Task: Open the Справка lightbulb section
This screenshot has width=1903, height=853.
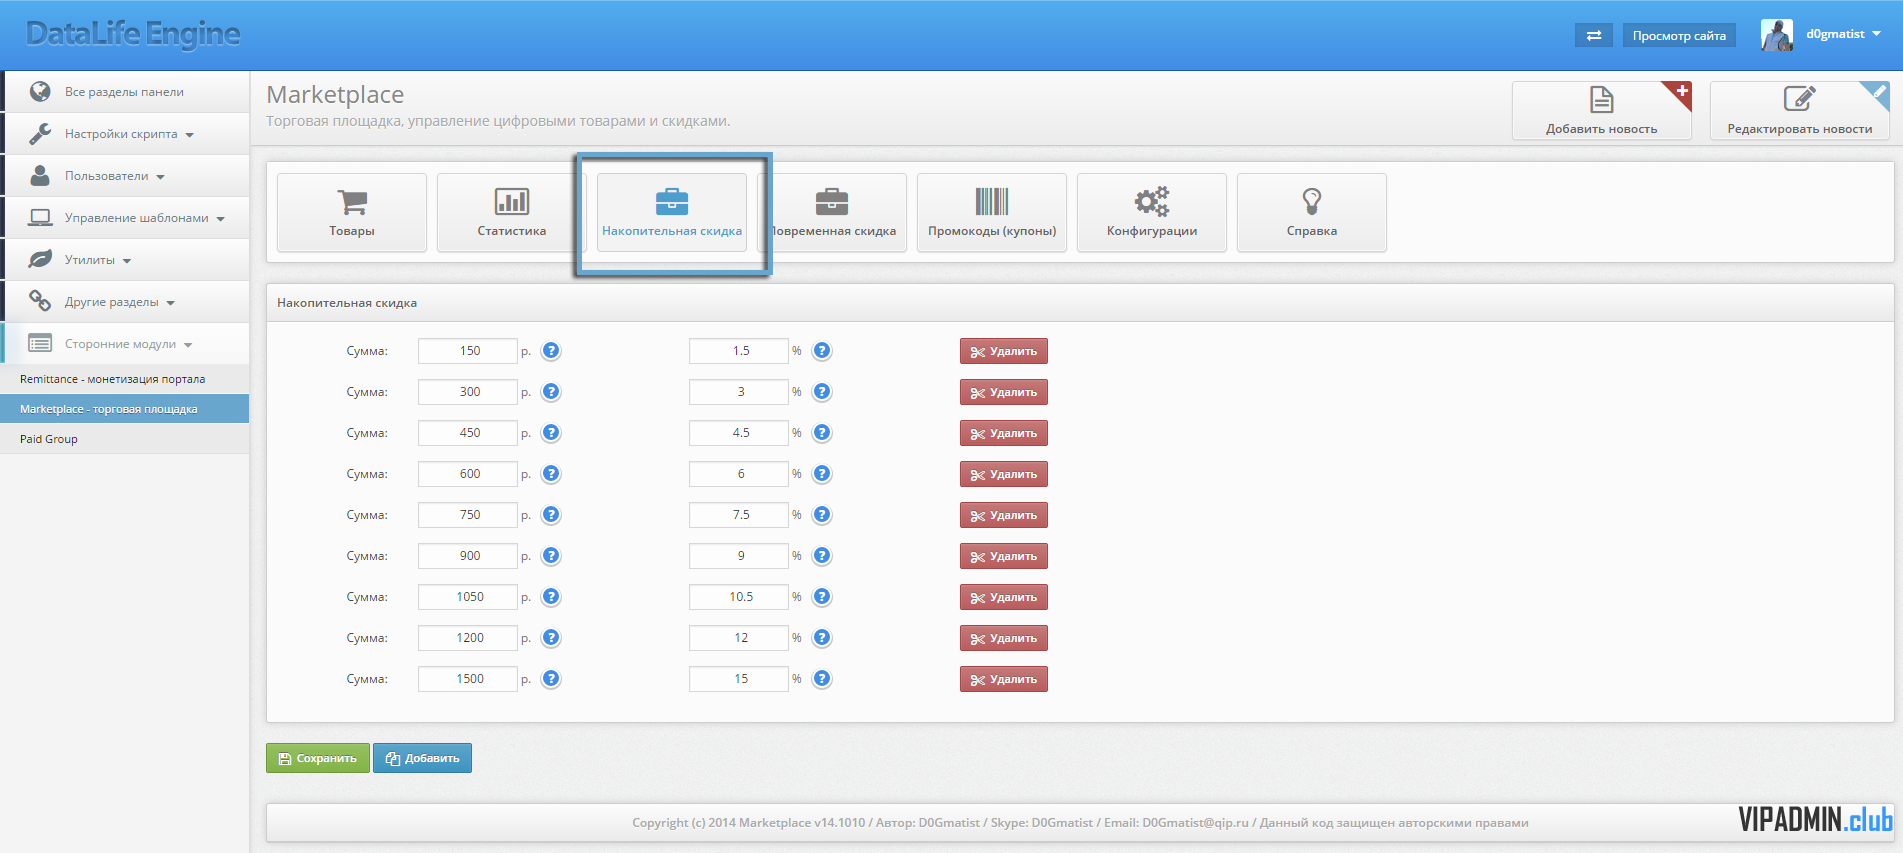Action: tap(1312, 213)
